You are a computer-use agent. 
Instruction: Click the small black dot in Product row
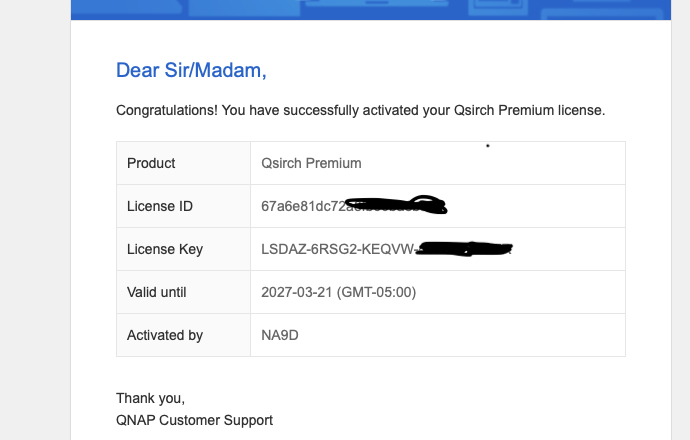click(488, 146)
